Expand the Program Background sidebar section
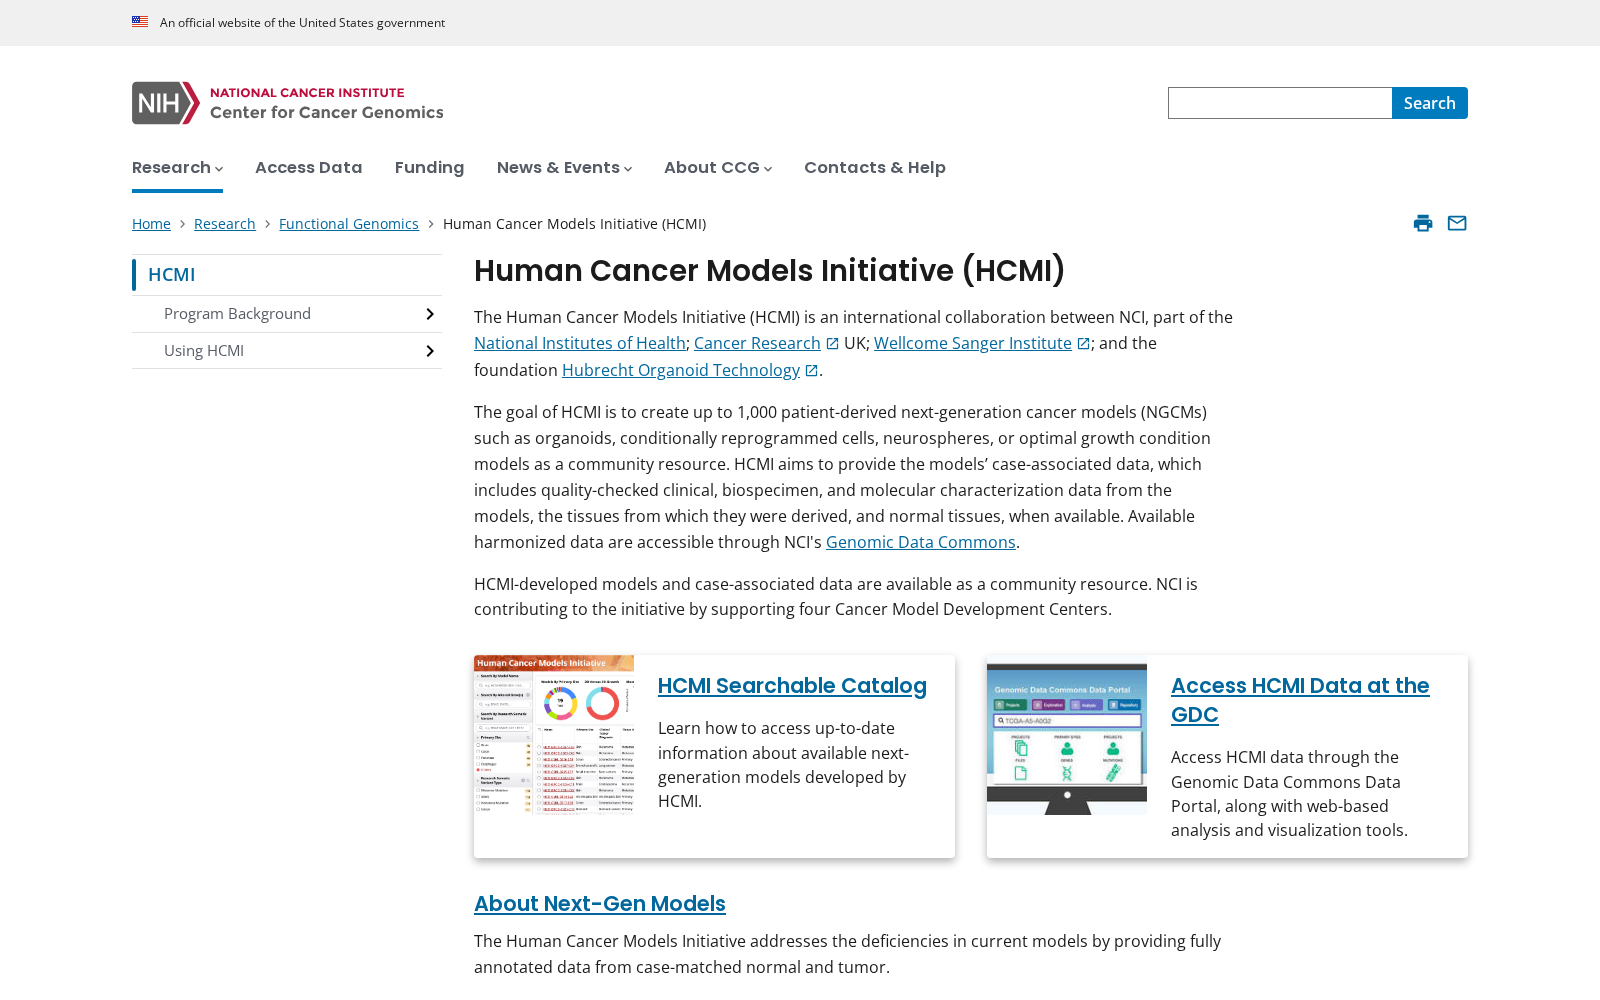 pos(430,314)
